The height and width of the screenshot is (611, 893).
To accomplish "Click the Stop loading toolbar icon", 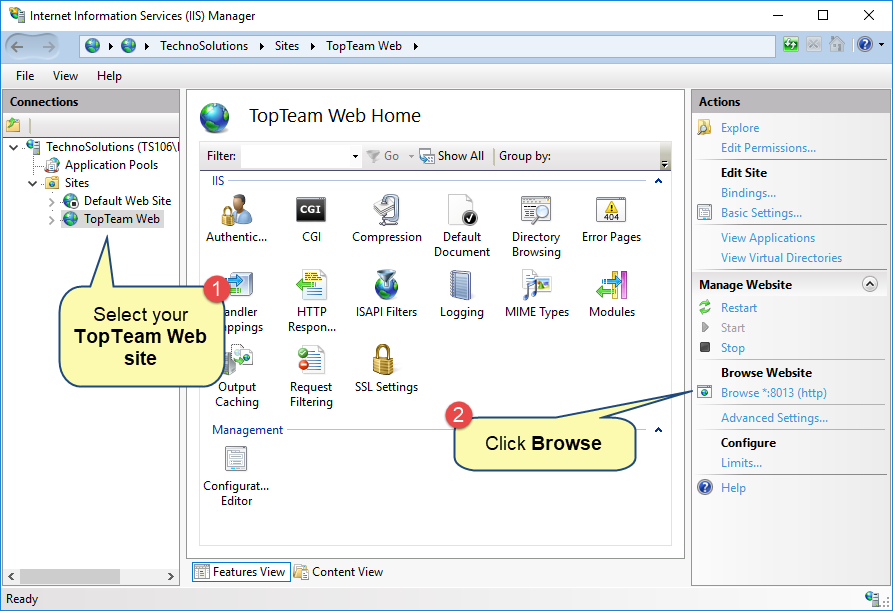I will (x=814, y=44).
